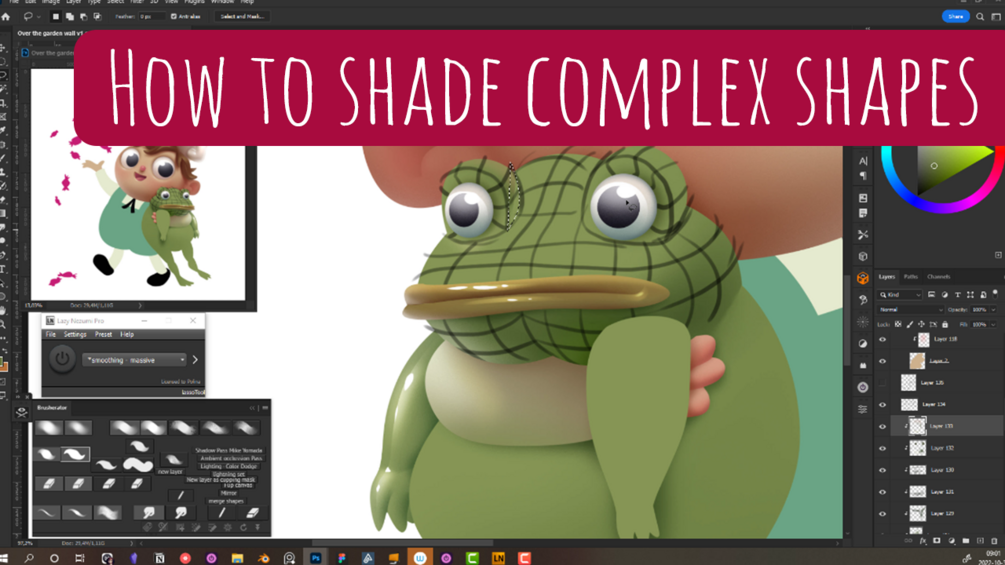The width and height of the screenshot is (1005, 565).
Task: Hide Layer 129 with eye icon
Action: [x=883, y=514]
